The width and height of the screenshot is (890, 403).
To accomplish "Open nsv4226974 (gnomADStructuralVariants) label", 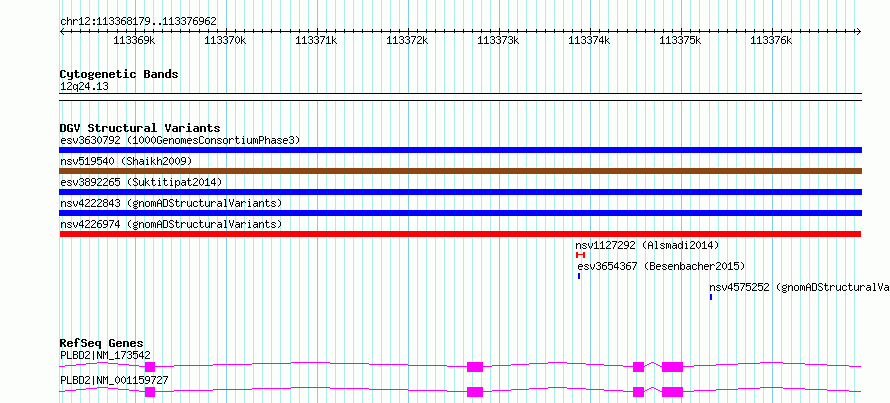I will point(171,224).
